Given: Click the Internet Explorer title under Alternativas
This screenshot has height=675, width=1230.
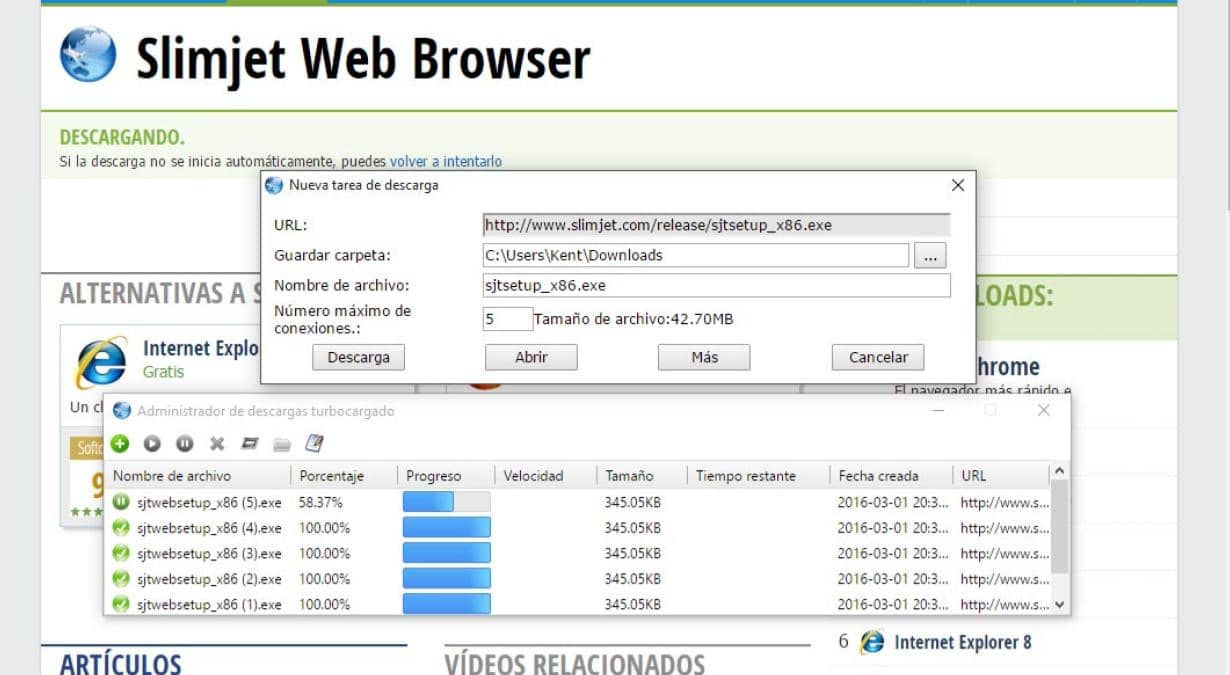Looking at the screenshot, I should (x=201, y=348).
